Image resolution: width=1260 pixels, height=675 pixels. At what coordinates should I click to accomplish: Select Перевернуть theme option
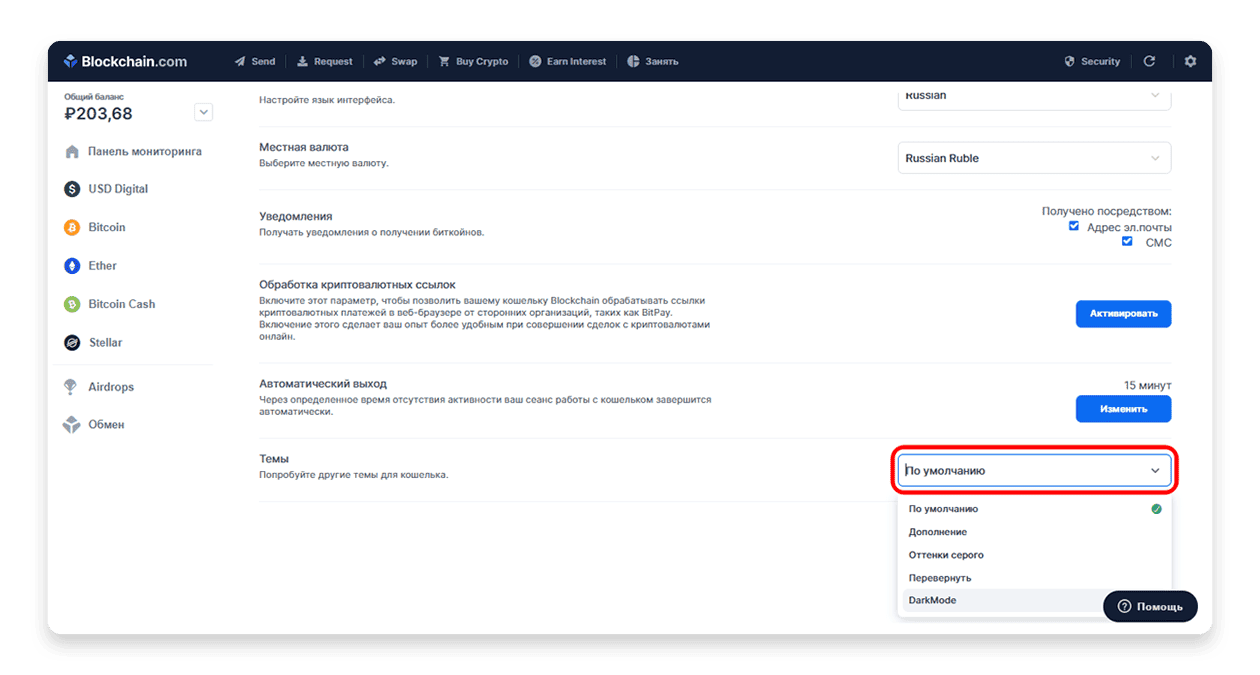coord(1034,578)
